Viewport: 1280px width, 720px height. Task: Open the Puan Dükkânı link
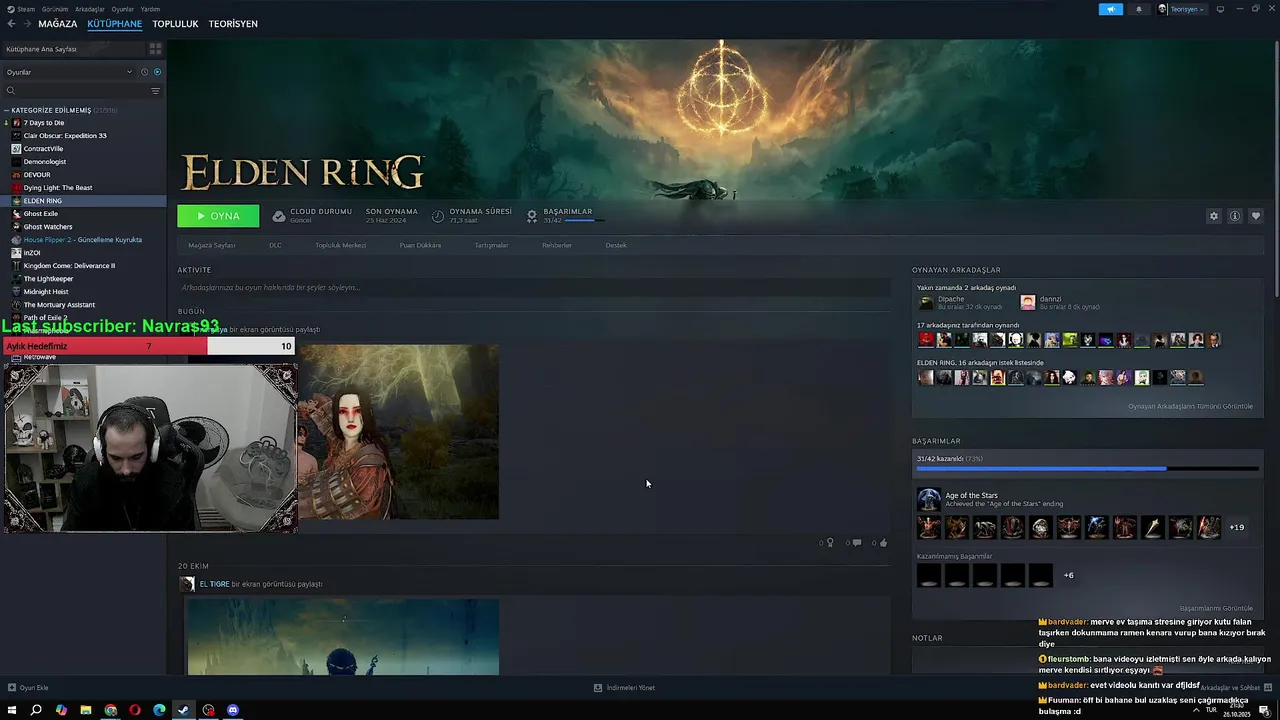click(x=420, y=245)
